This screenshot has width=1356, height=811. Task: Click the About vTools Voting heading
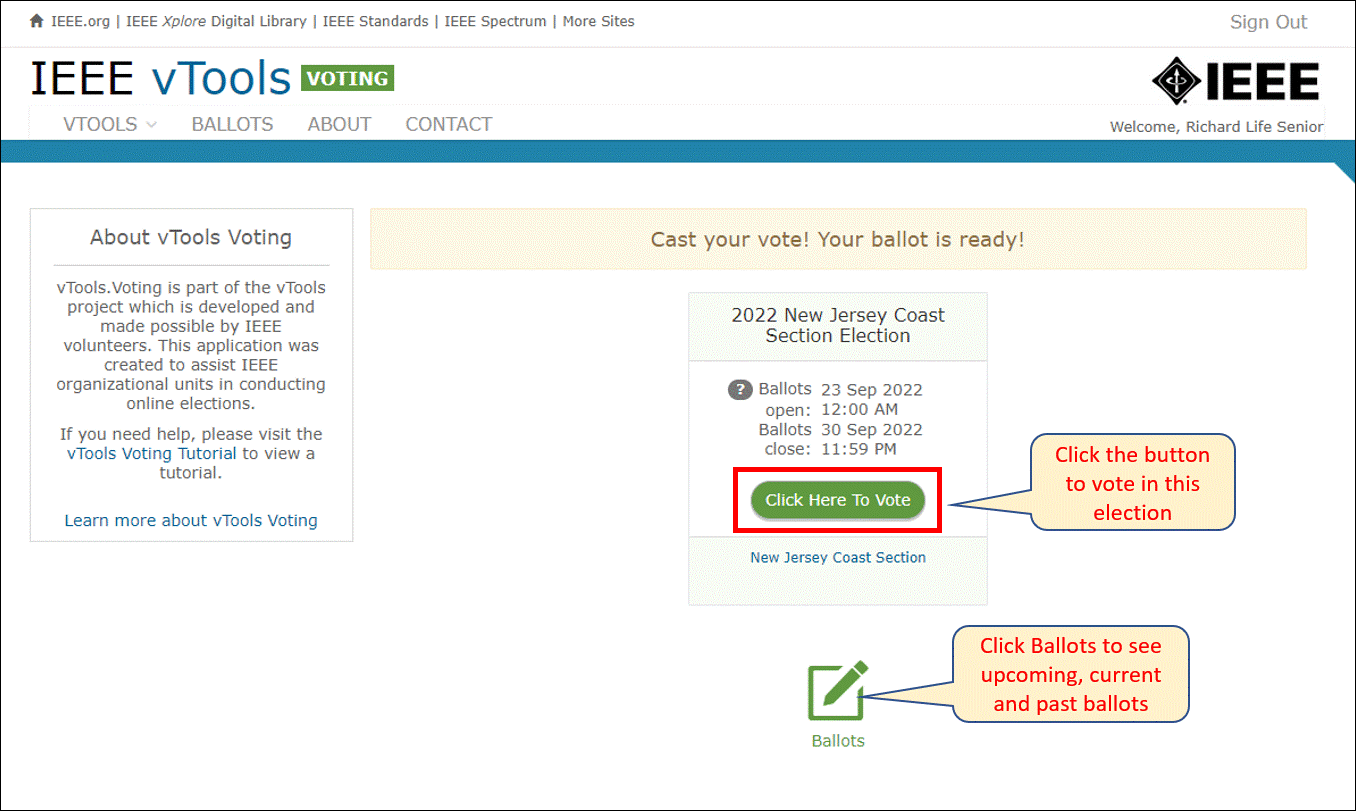coord(191,237)
